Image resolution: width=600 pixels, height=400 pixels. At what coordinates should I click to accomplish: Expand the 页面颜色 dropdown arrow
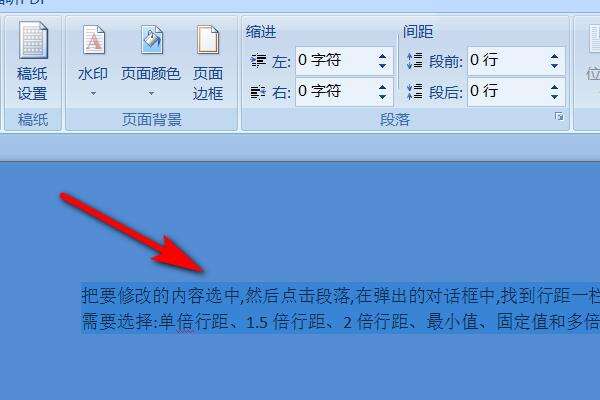coord(152,93)
